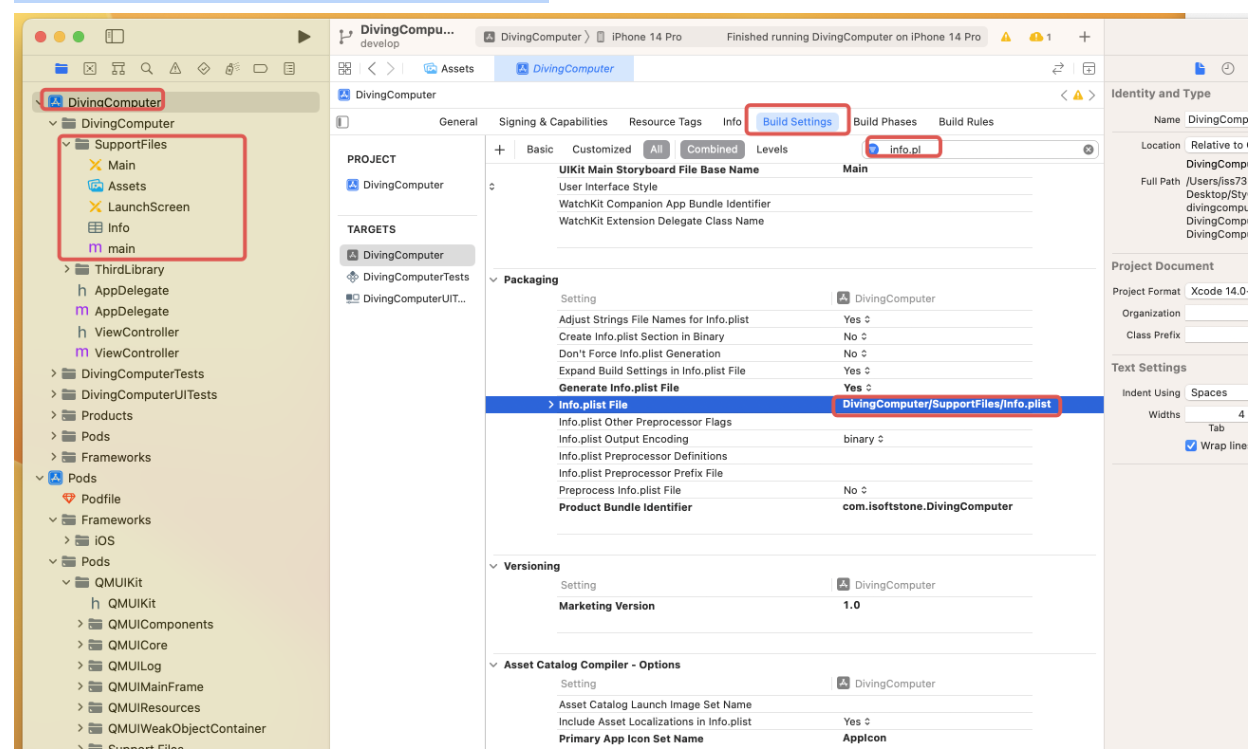Image resolution: width=1250 pixels, height=752 pixels.
Task: Open the Library plus button in toolbar
Action: click(x=1084, y=37)
